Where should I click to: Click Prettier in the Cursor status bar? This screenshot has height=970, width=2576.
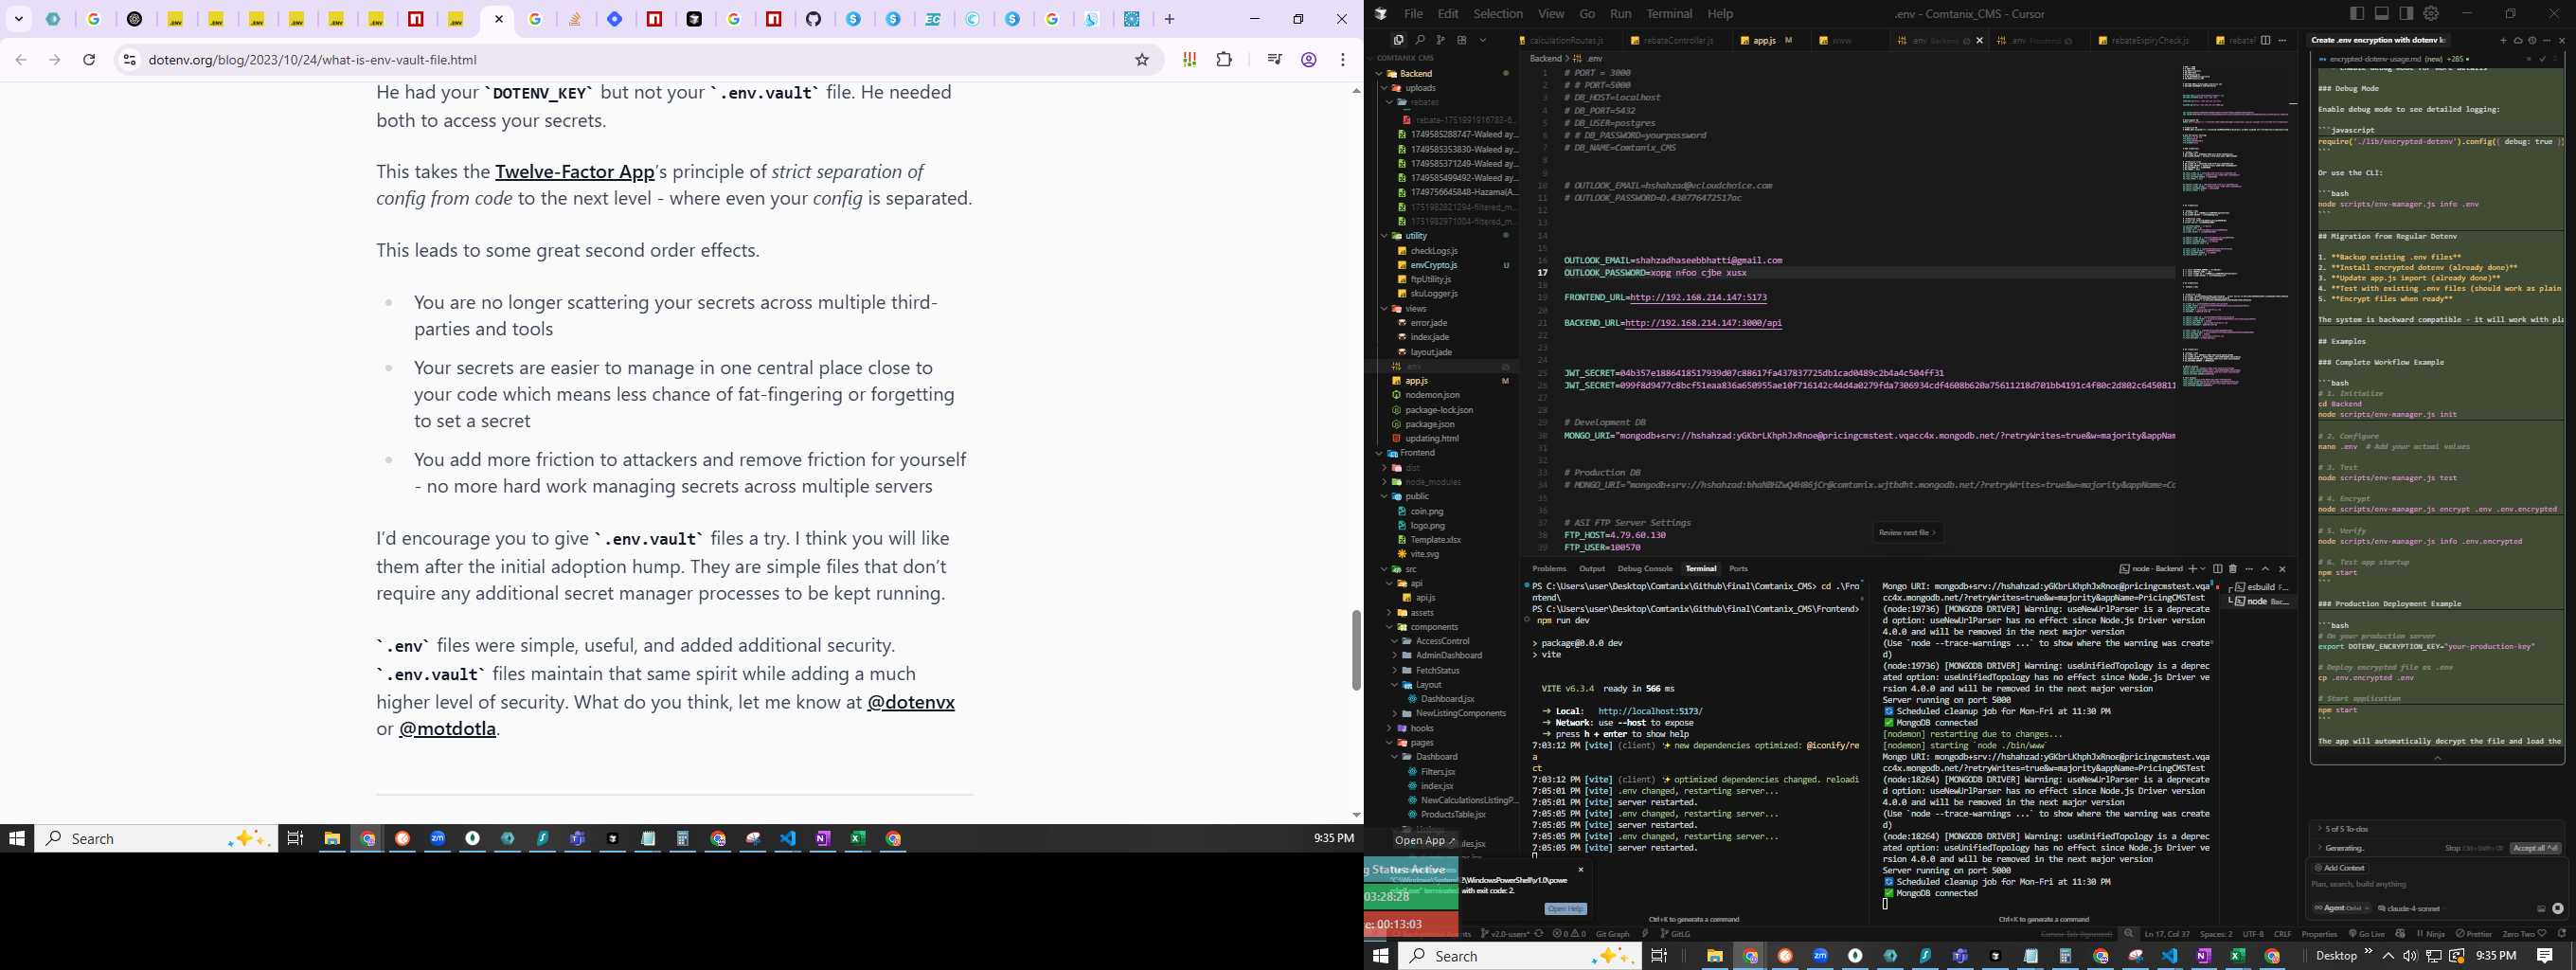tap(2474, 934)
